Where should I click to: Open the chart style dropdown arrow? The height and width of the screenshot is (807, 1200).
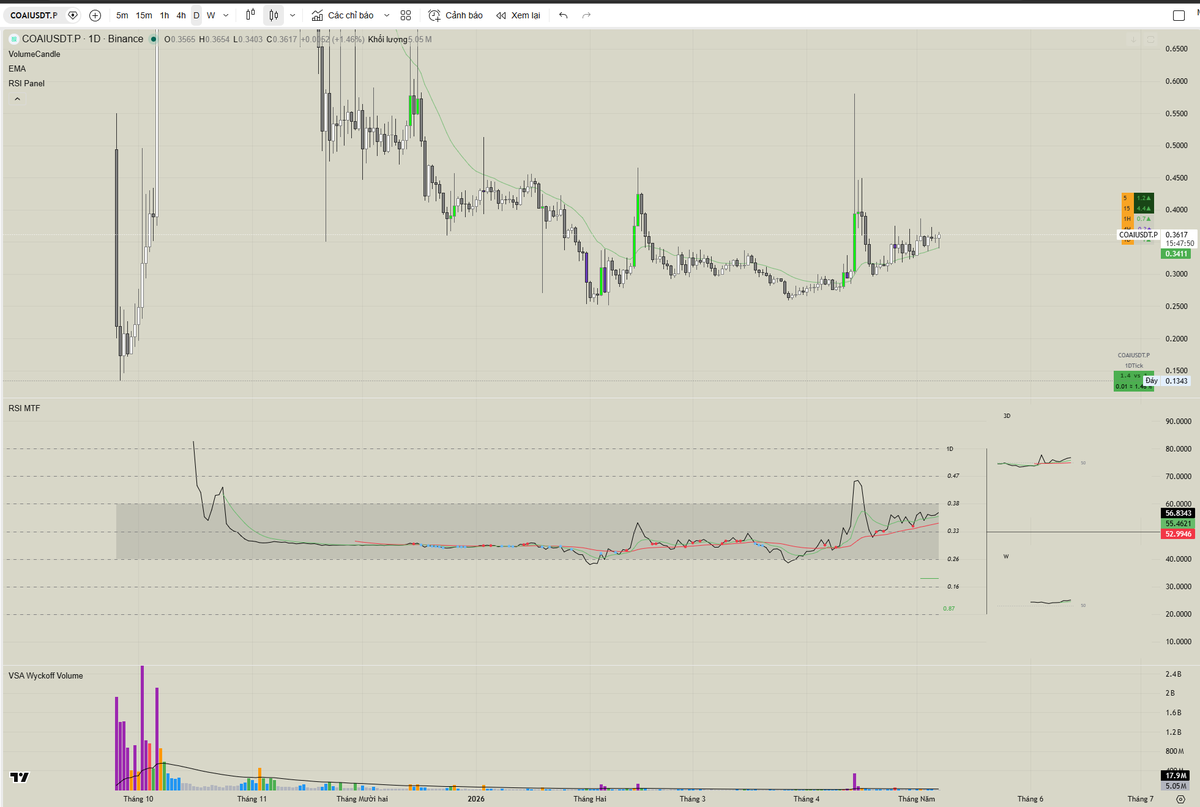pos(292,15)
